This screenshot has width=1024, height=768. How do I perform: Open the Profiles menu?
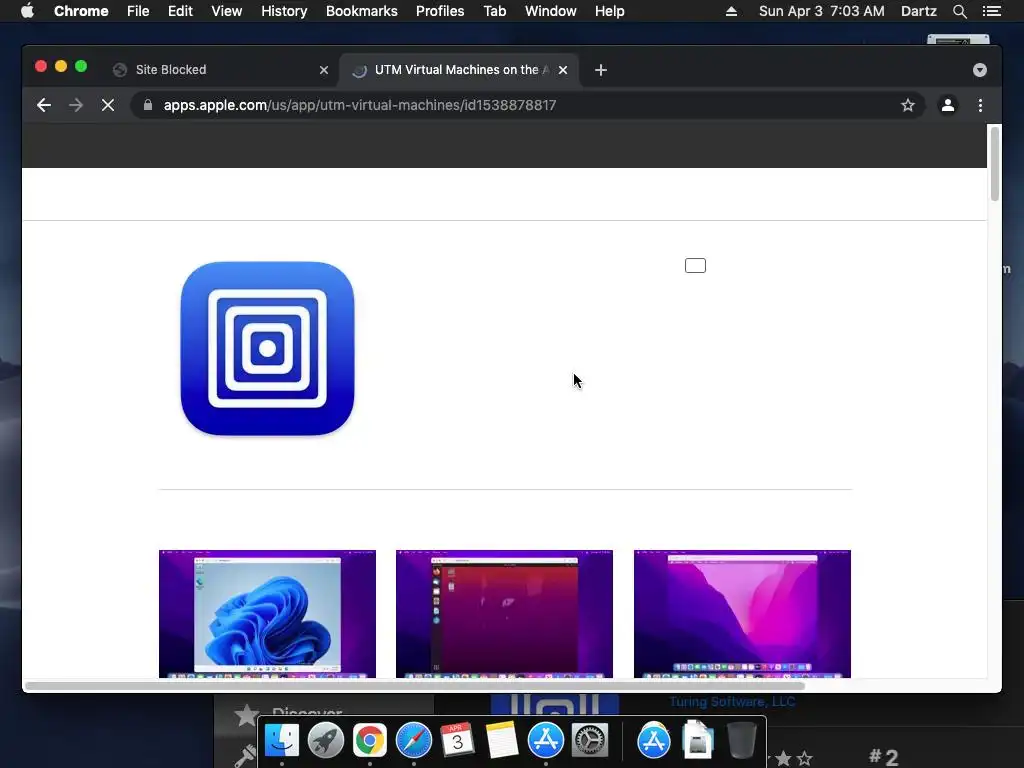coord(440,11)
